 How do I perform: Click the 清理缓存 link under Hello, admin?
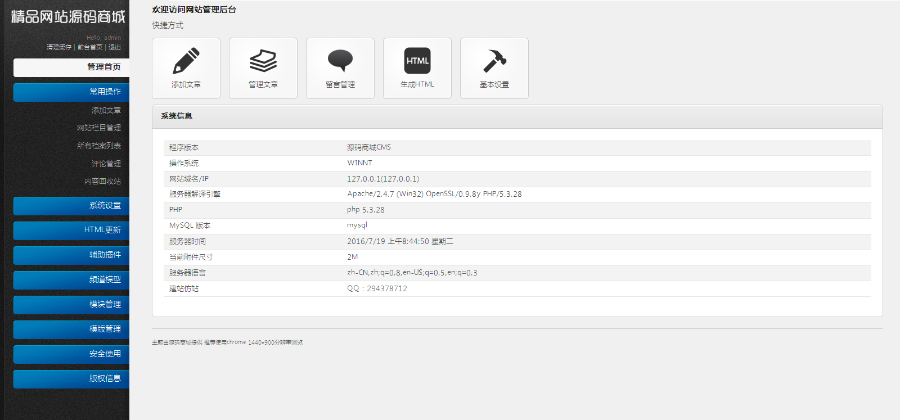(x=59, y=47)
